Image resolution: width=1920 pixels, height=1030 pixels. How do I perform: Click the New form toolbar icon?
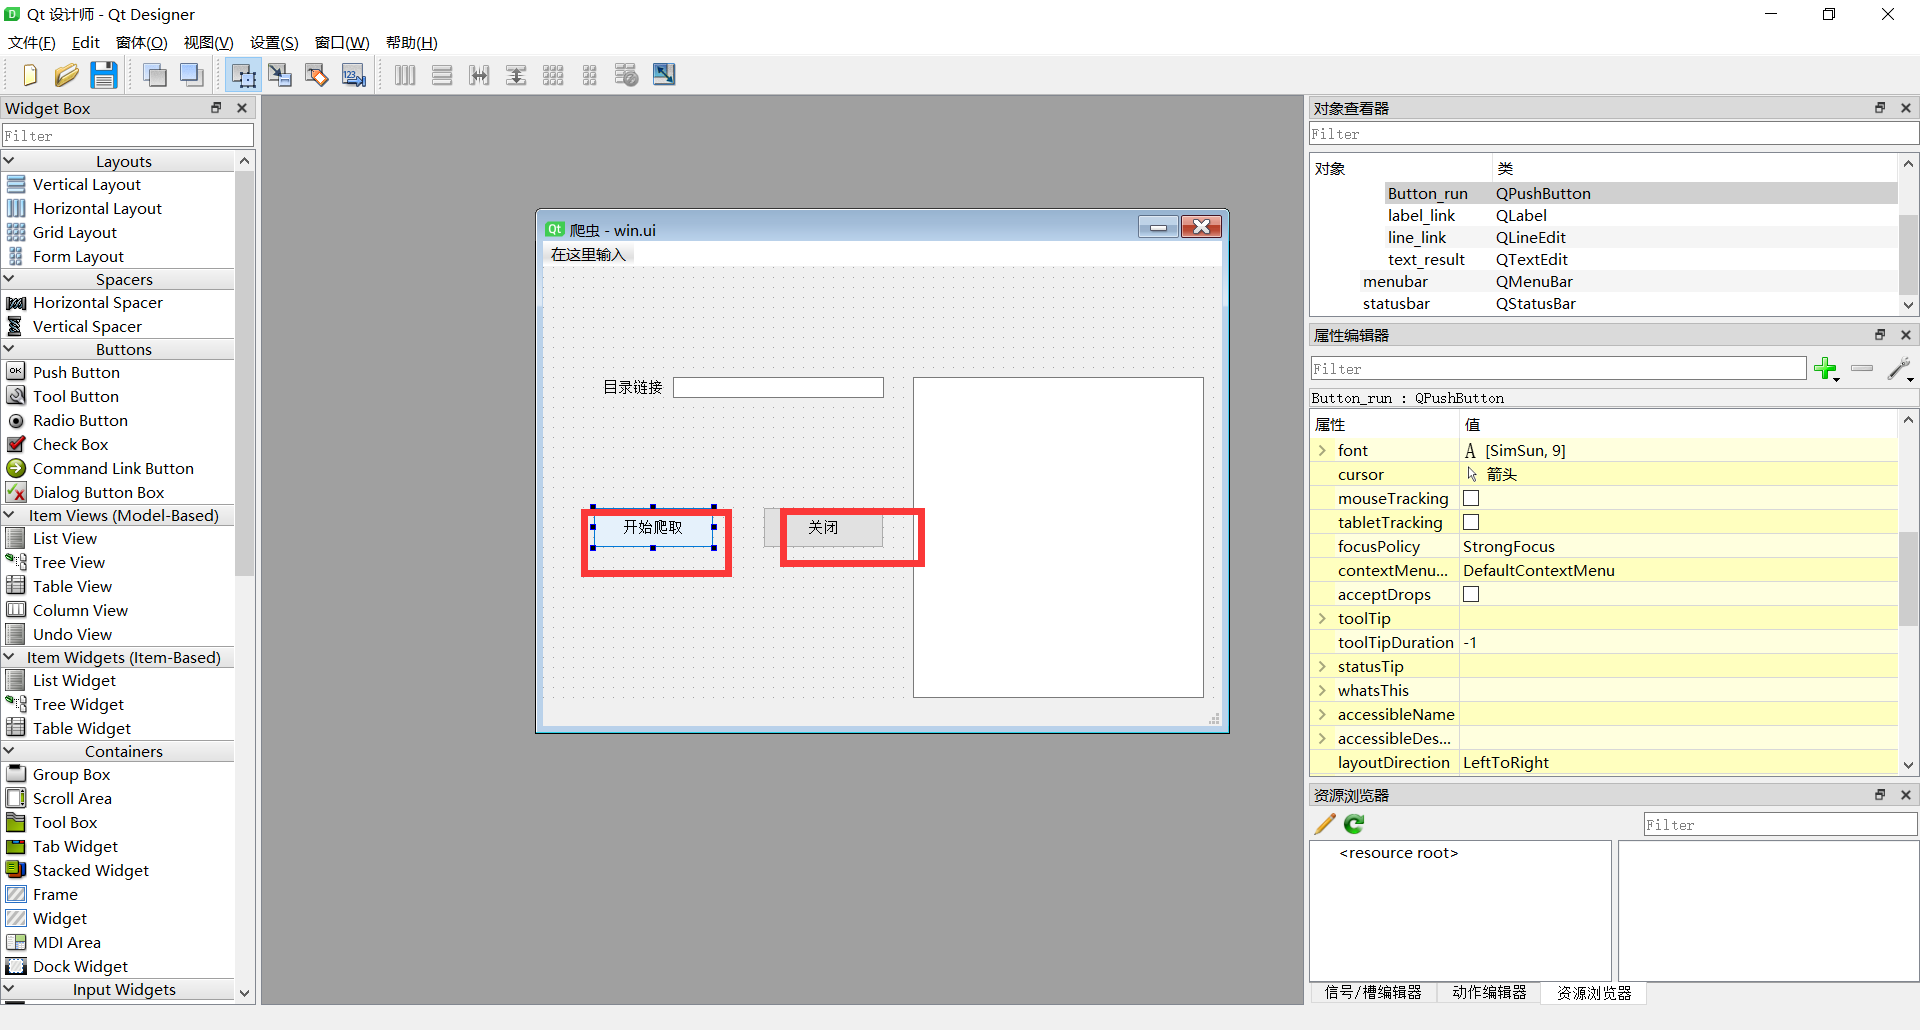29,75
